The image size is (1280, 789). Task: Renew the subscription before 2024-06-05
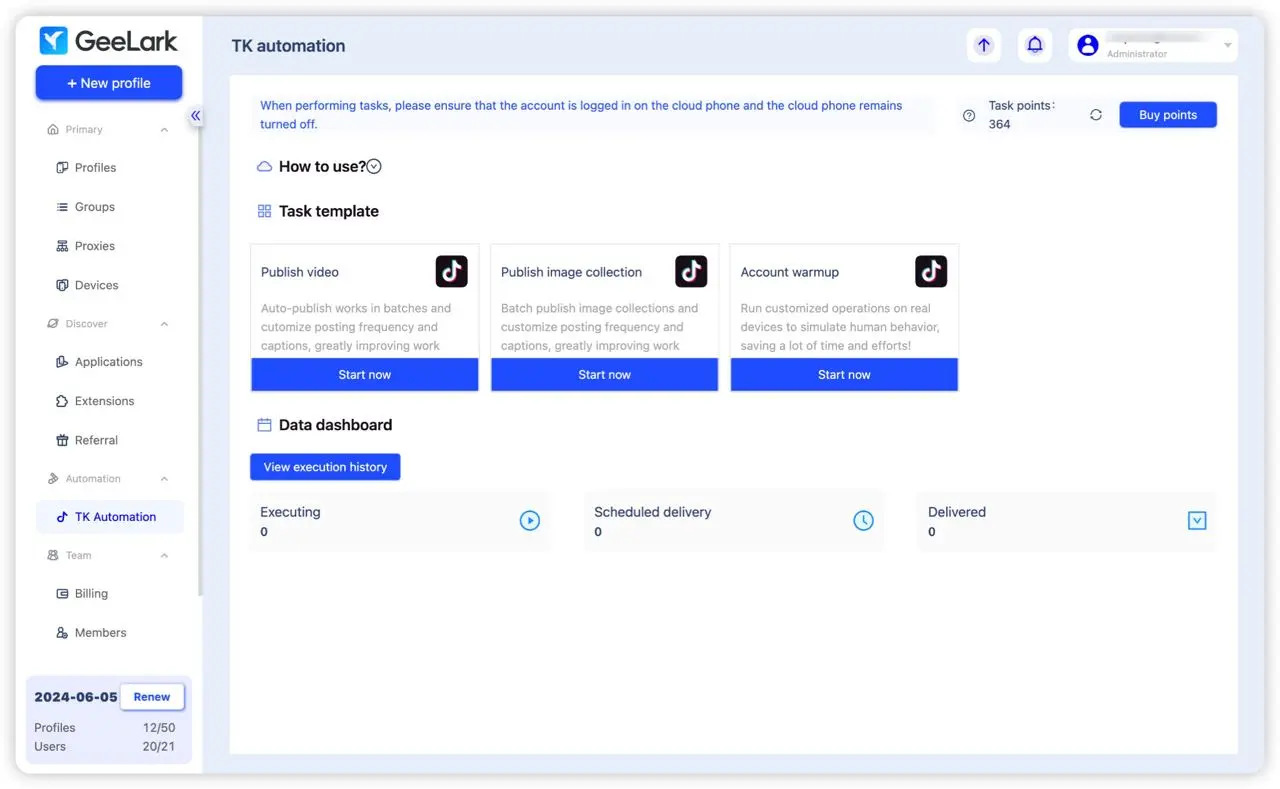151,696
